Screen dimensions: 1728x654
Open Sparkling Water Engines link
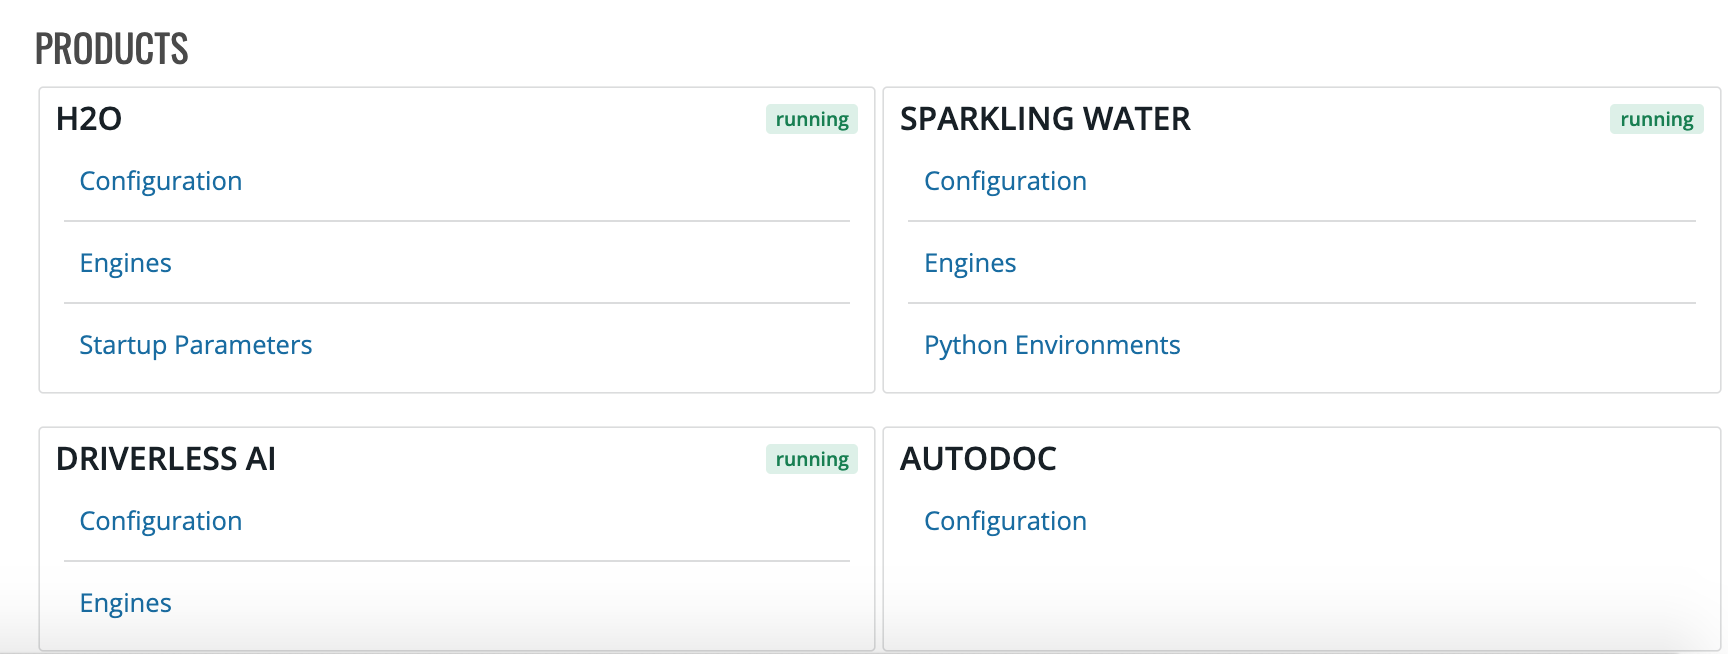click(970, 263)
